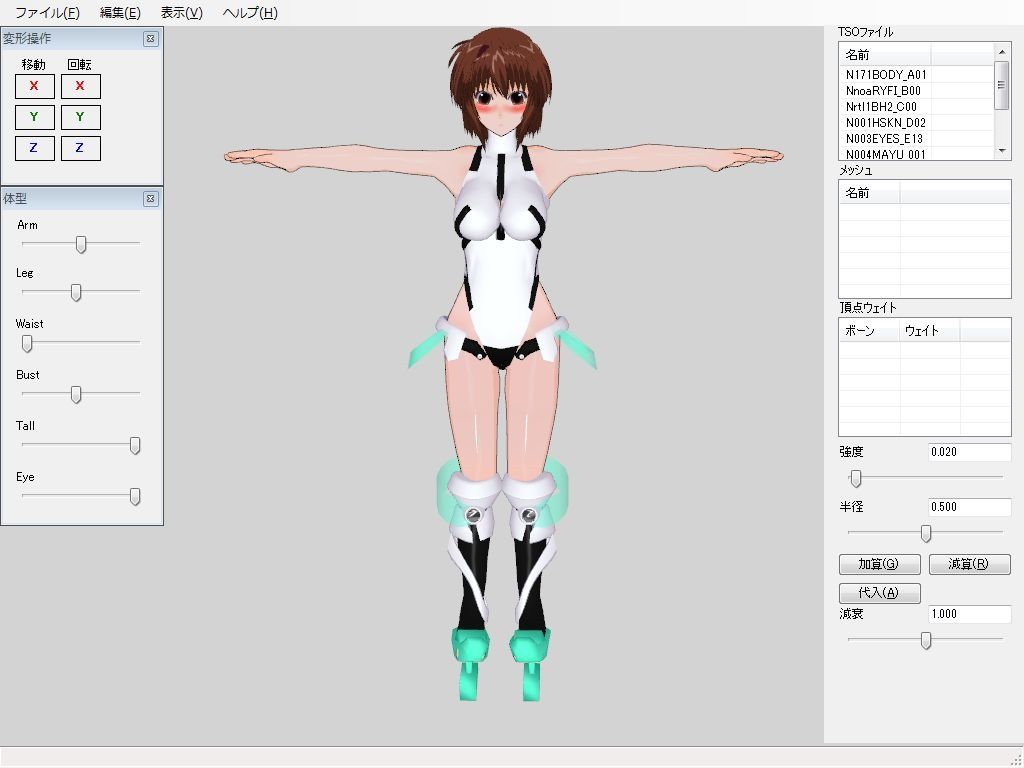Image resolution: width=1024 pixels, height=768 pixels.
Task: Click the 半径 value field
Action: click(969, 507)
